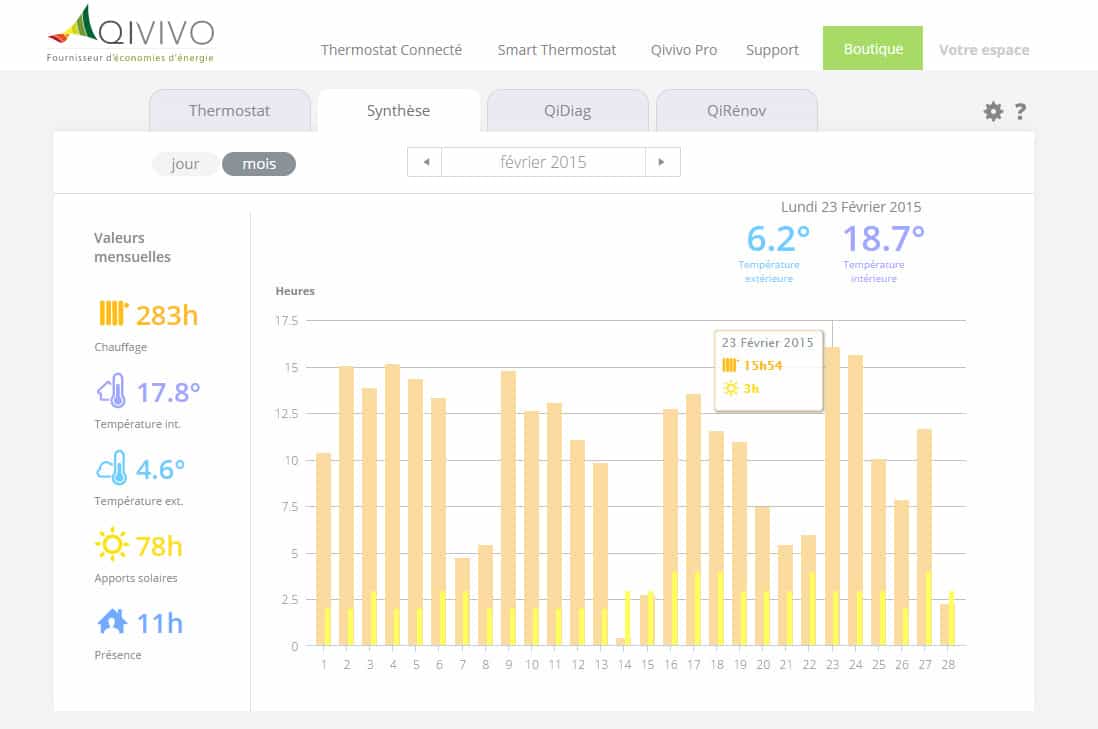The image size is (1098, 729).
Task: Click day 28 on the x-axis
Action: (x=947, y=665)
